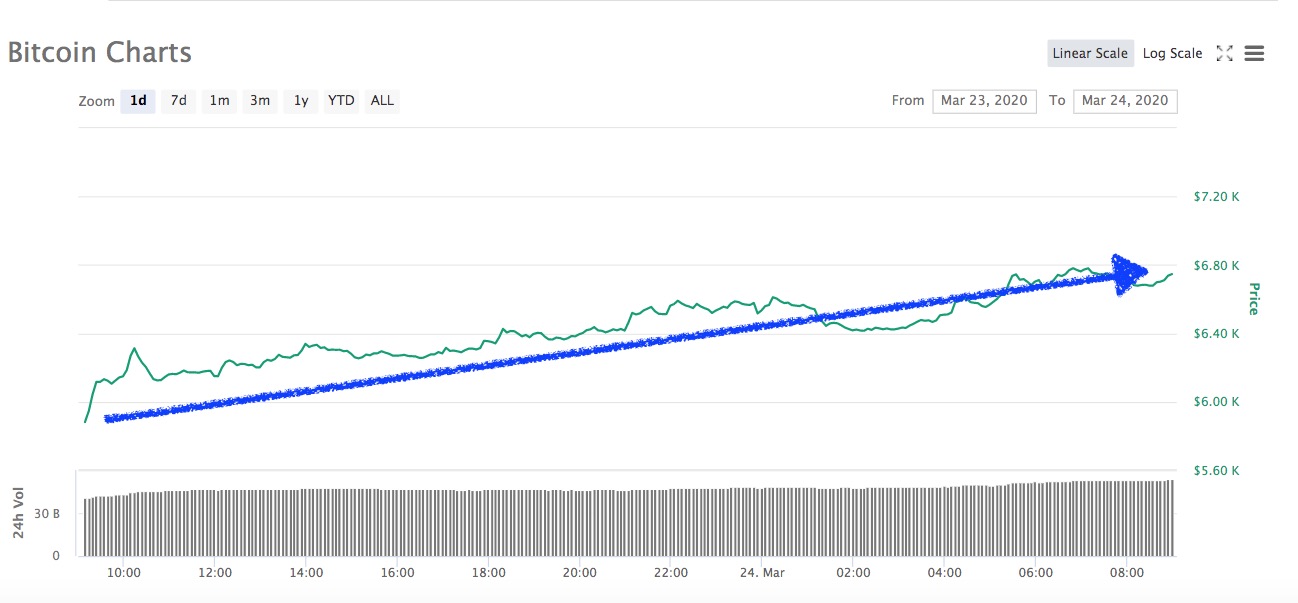Click the fullscreen expand icon
Image resolution: width=1298 pixels, height=603 pixels.
point(1224,54)
